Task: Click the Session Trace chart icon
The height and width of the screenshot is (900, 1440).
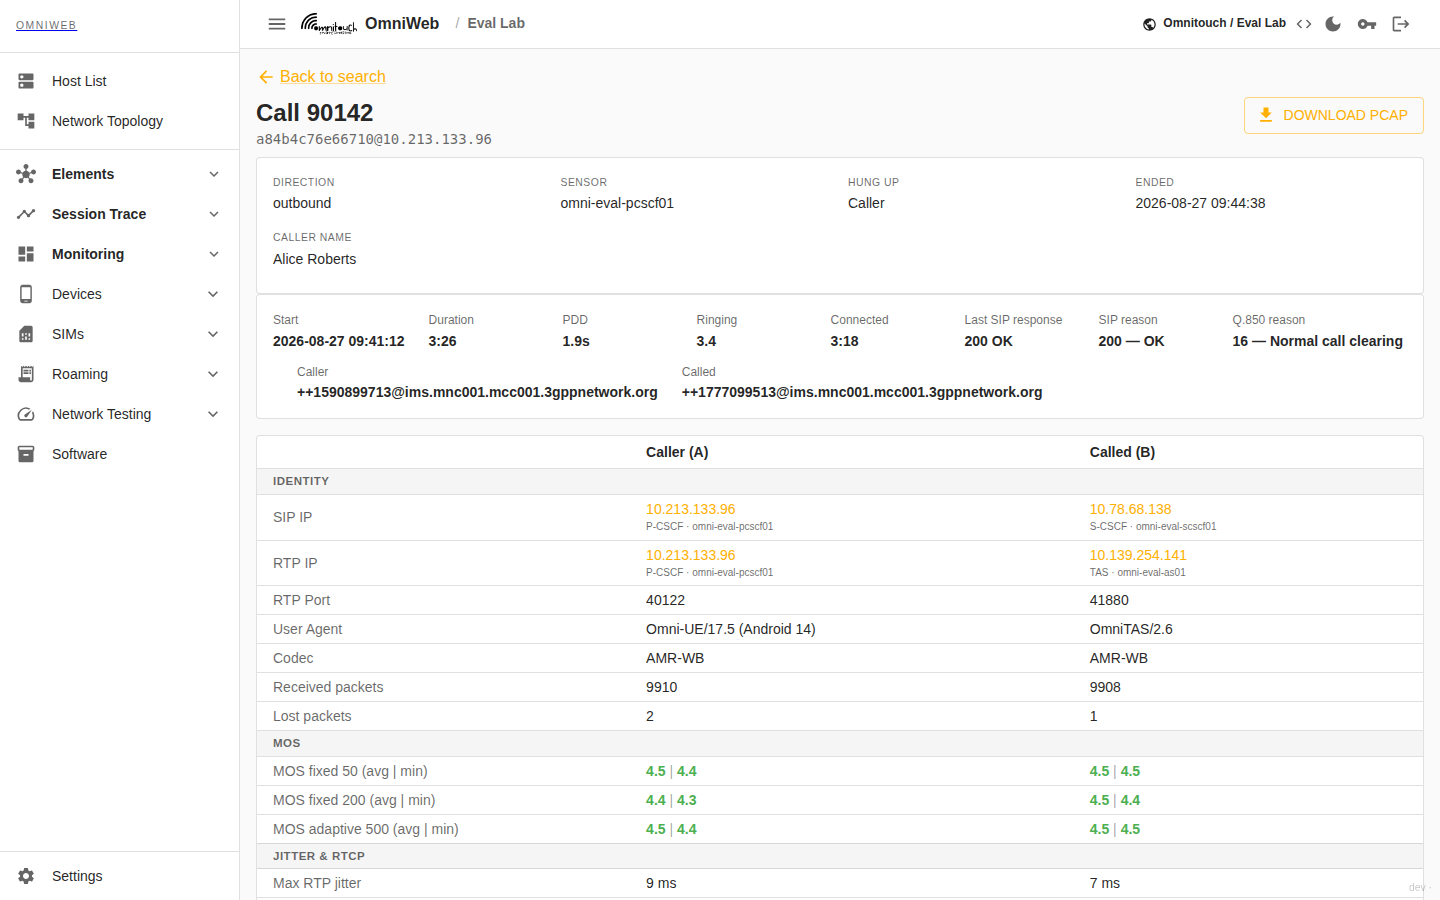Action: (x=26, y=214)
